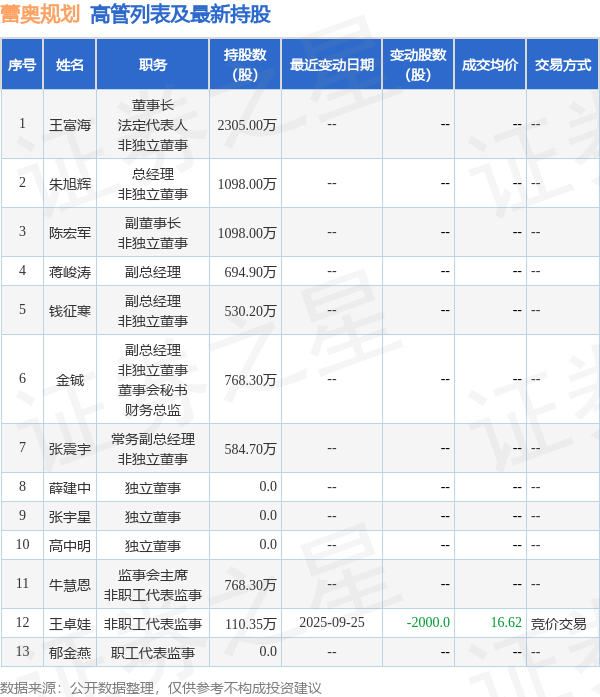Screen dimensions: 600x697
Task: Click the holding value 110.35万
Action: click(x=251, y=624)
